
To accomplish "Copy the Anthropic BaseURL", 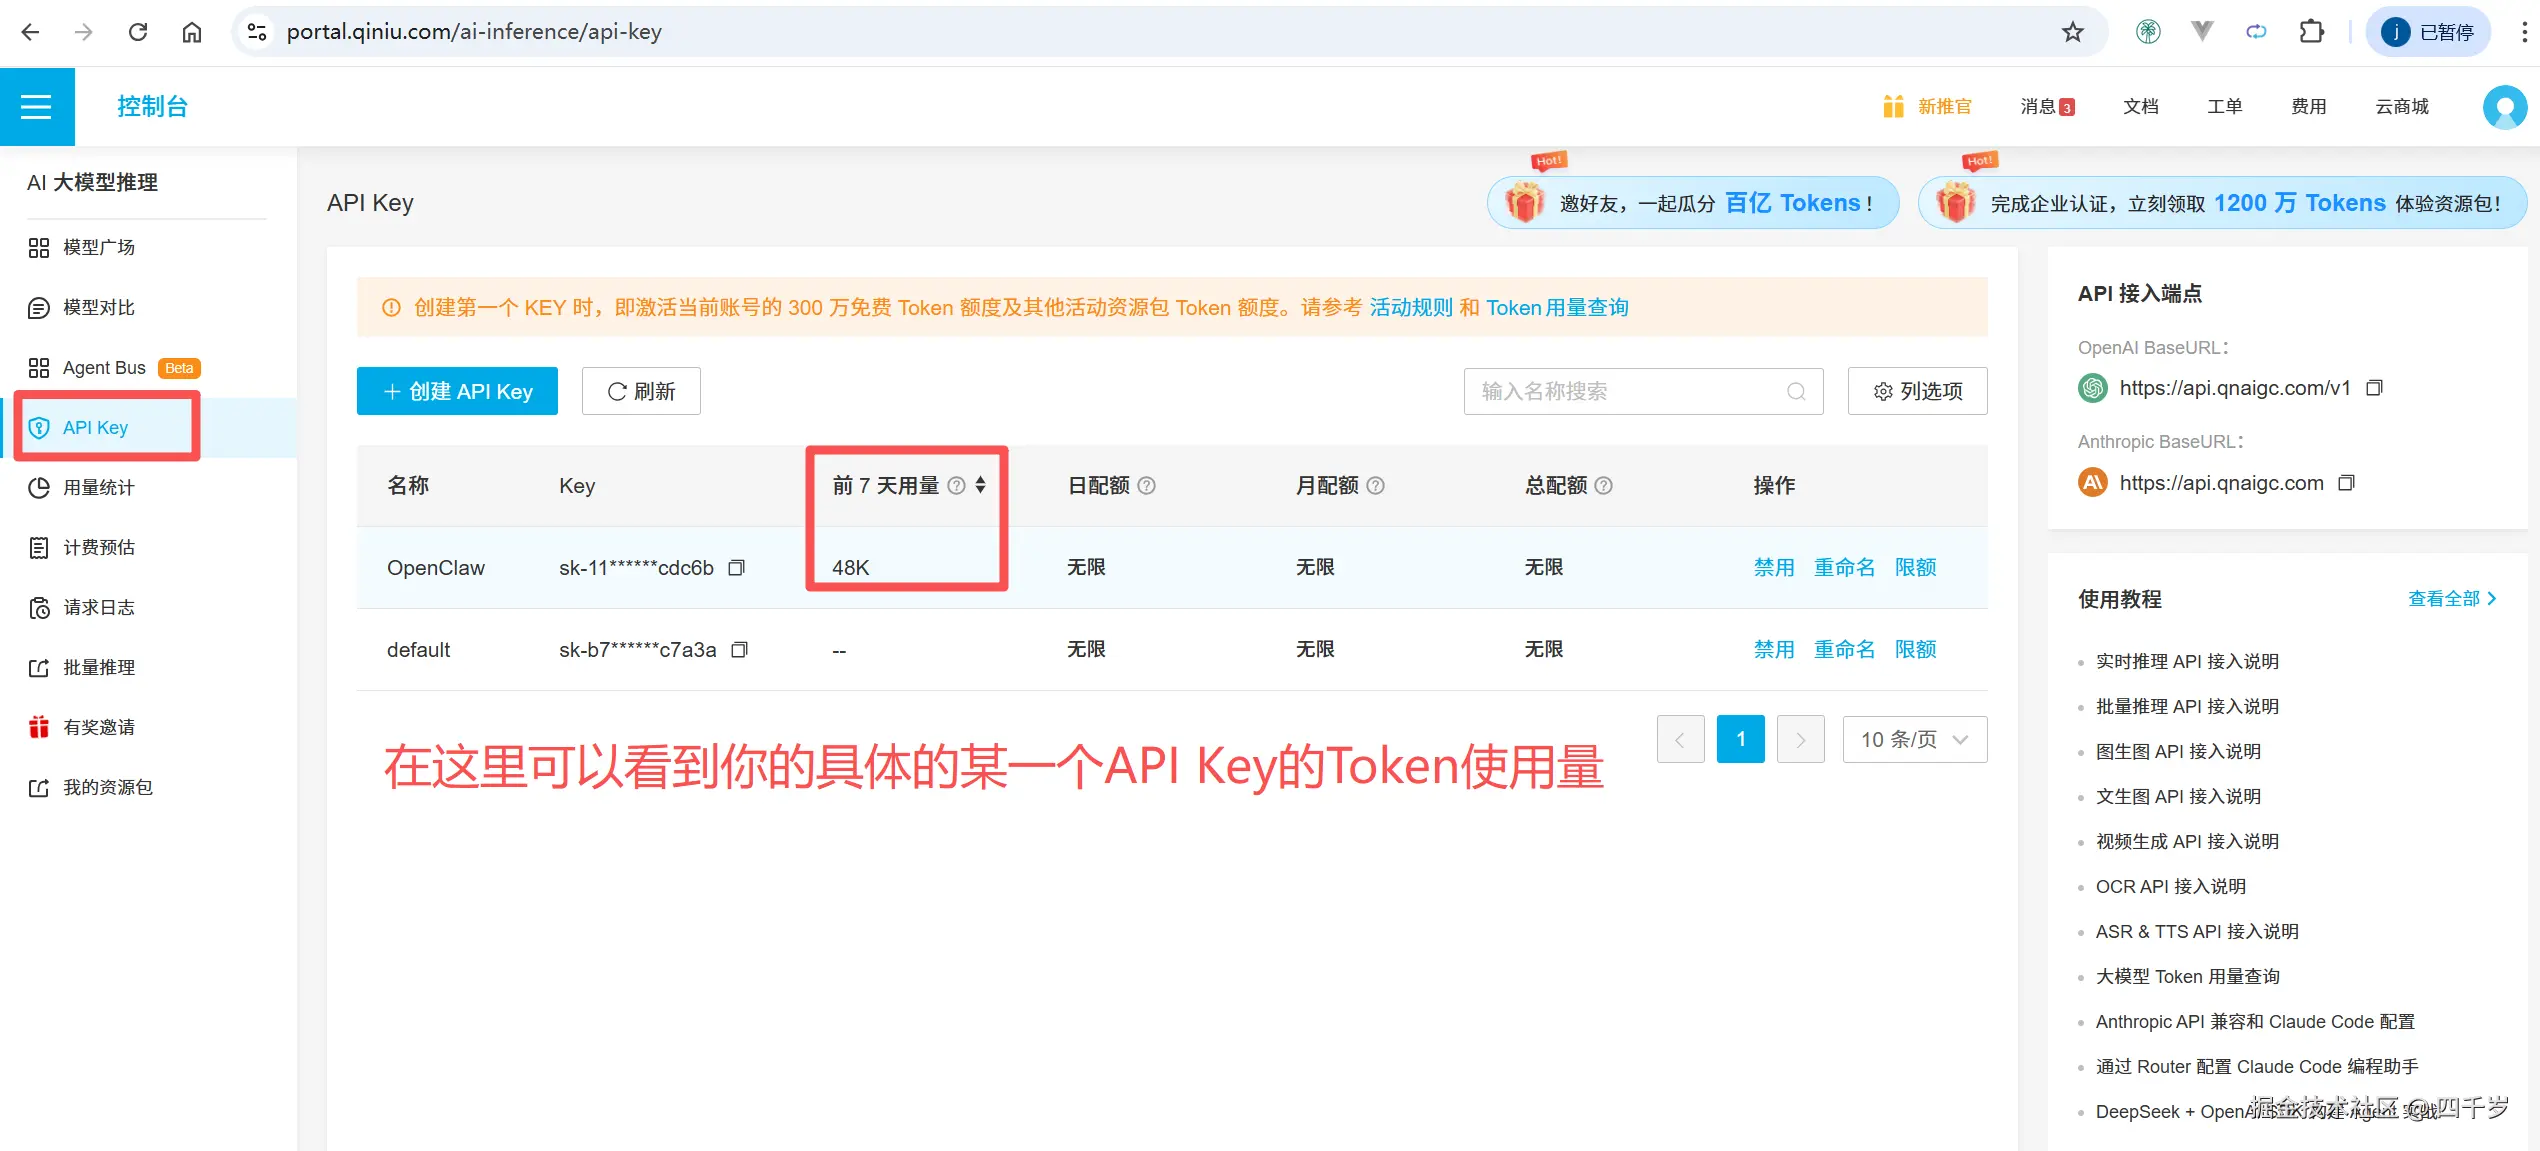I will coord(2348,482).
